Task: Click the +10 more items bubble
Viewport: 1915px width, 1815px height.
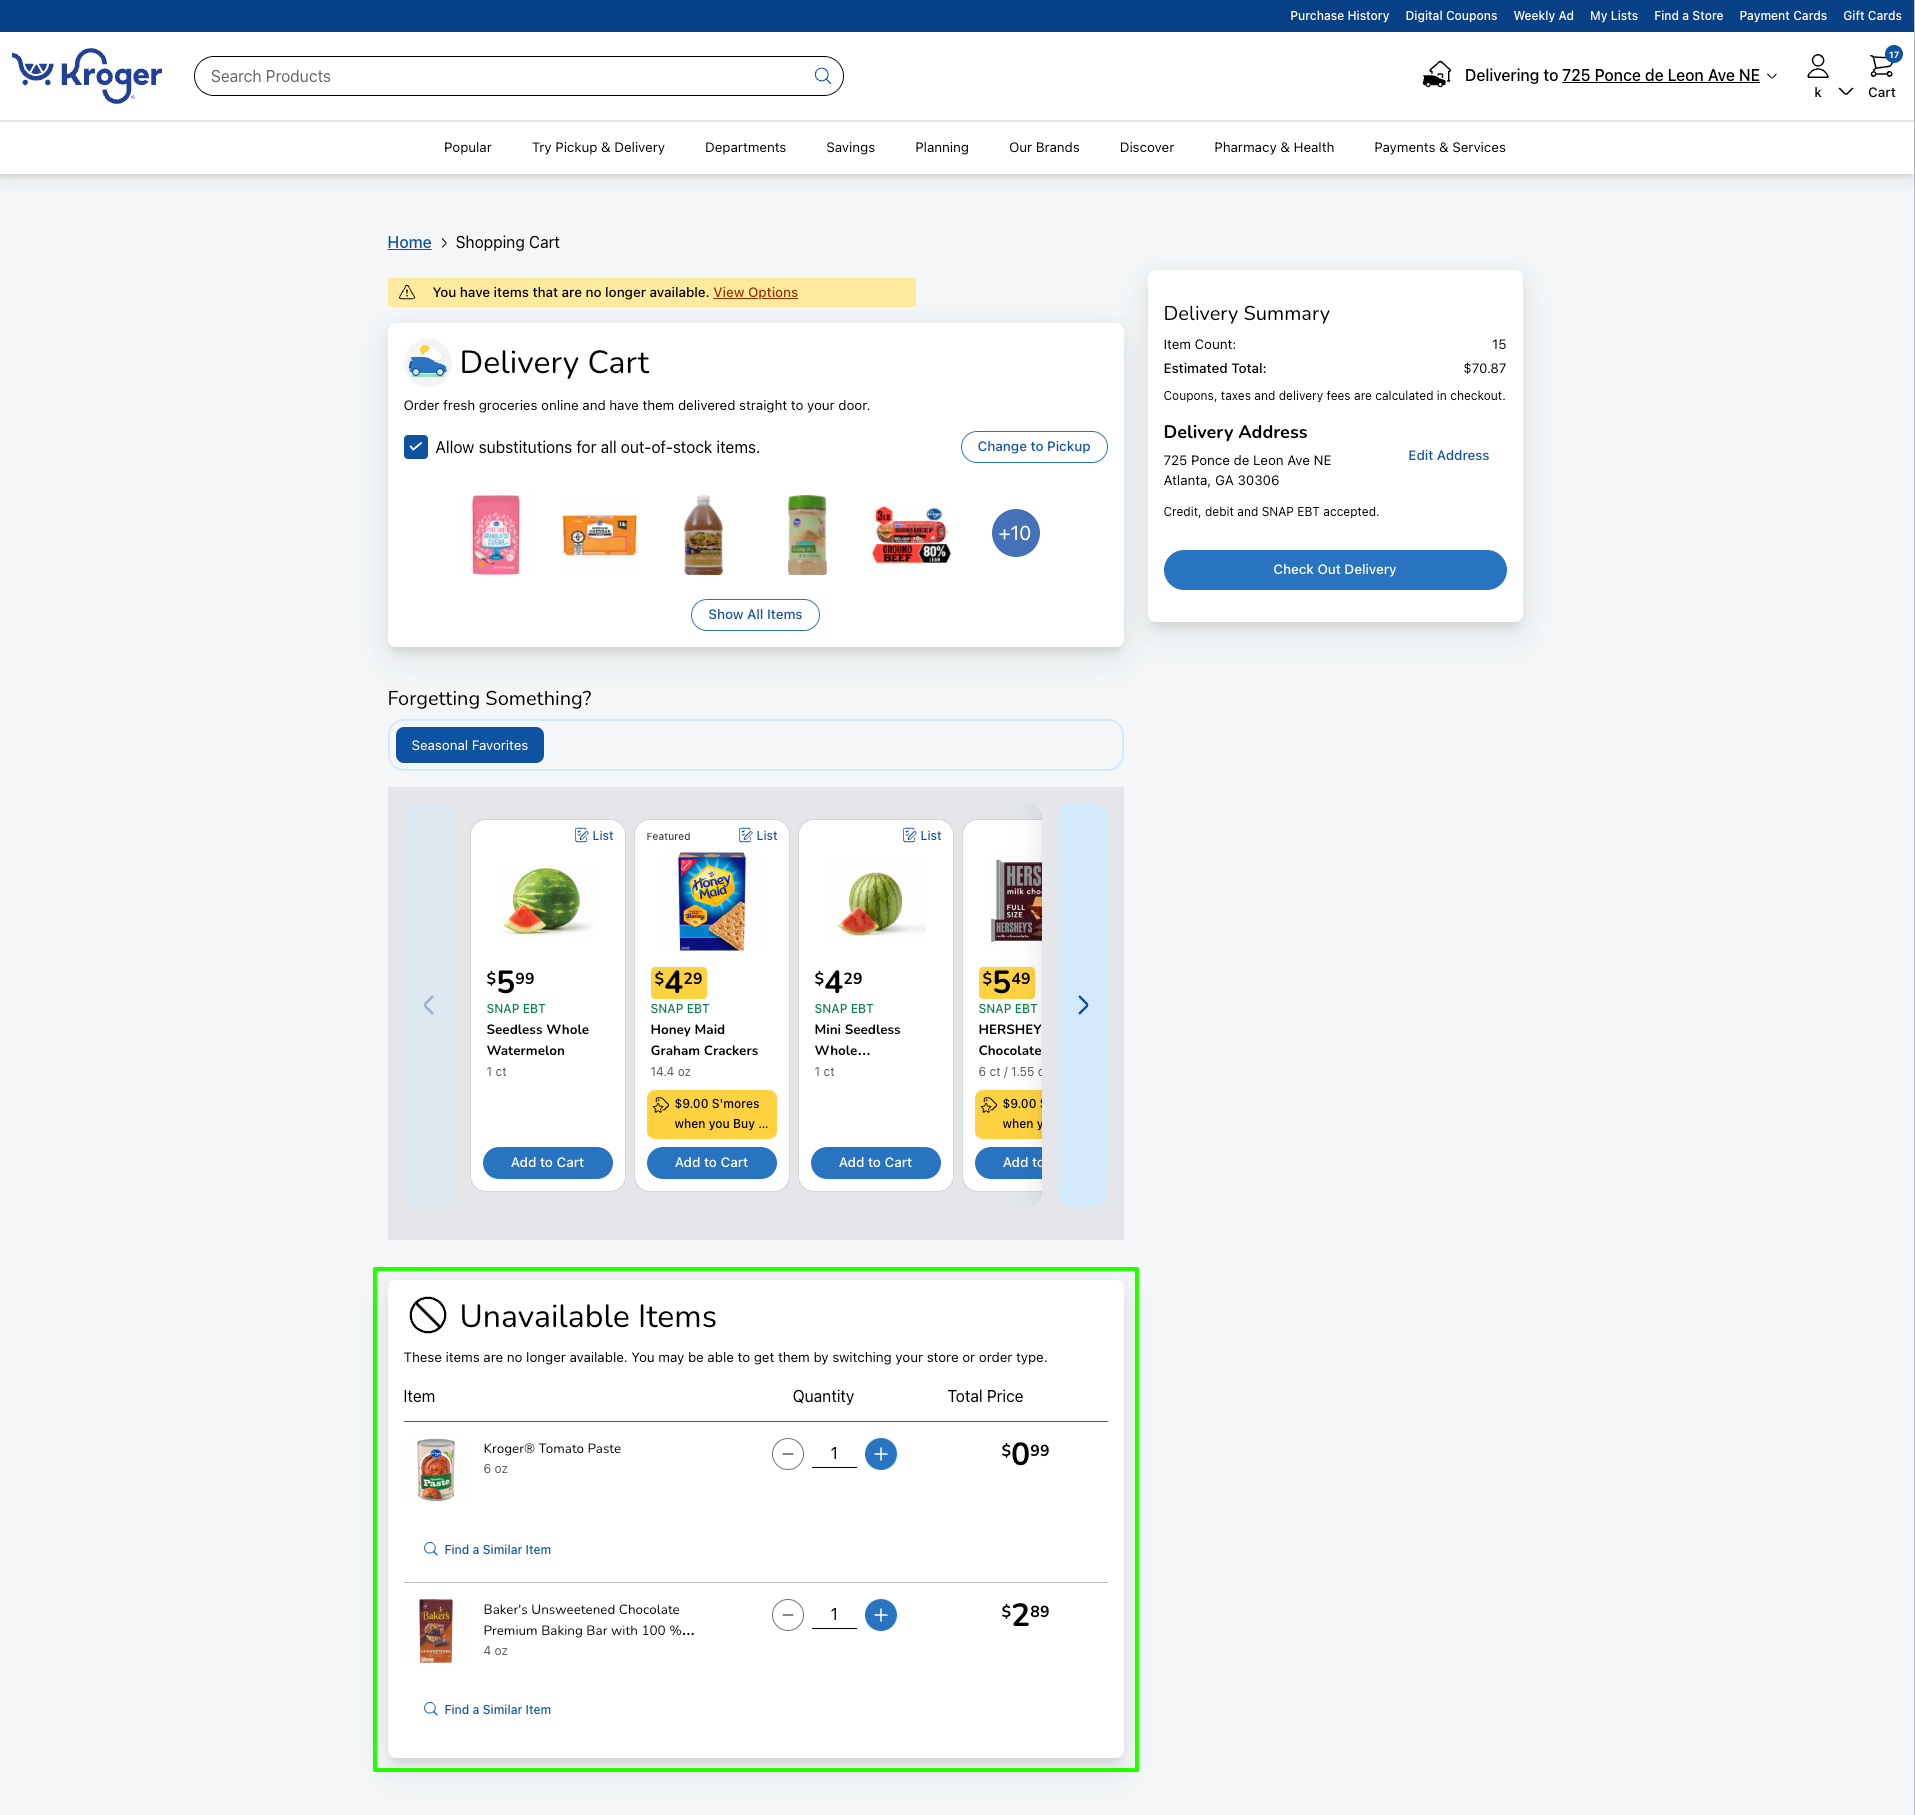Action: [1015, 533]
